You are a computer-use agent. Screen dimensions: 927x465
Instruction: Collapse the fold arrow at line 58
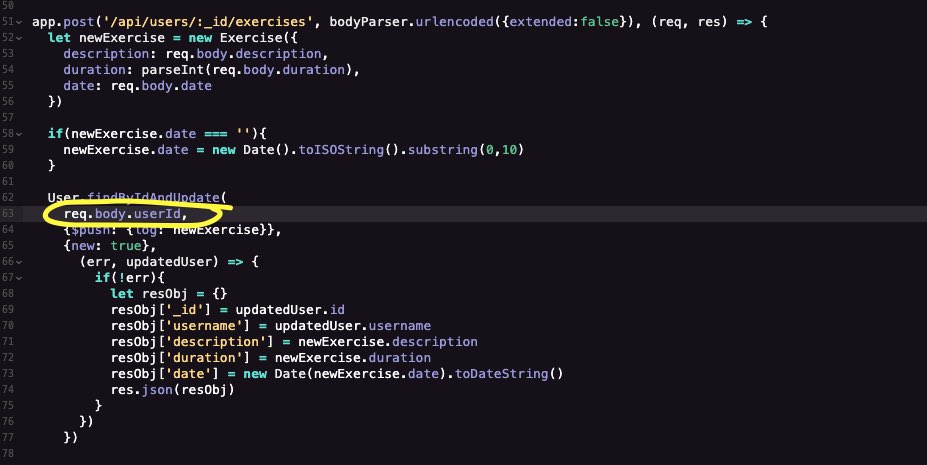[20, 134]
